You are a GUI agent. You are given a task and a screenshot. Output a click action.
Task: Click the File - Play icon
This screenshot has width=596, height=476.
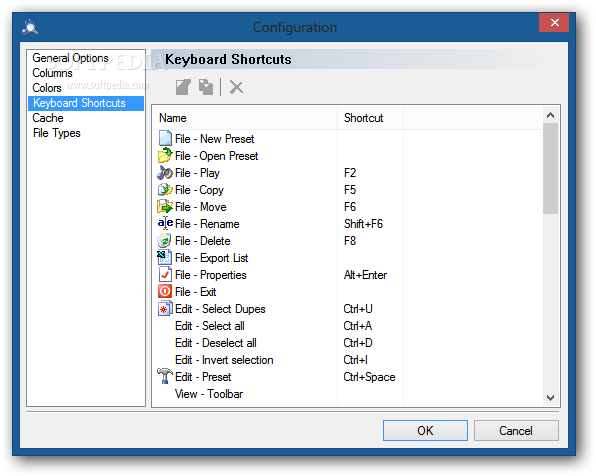tap(165, 173)
